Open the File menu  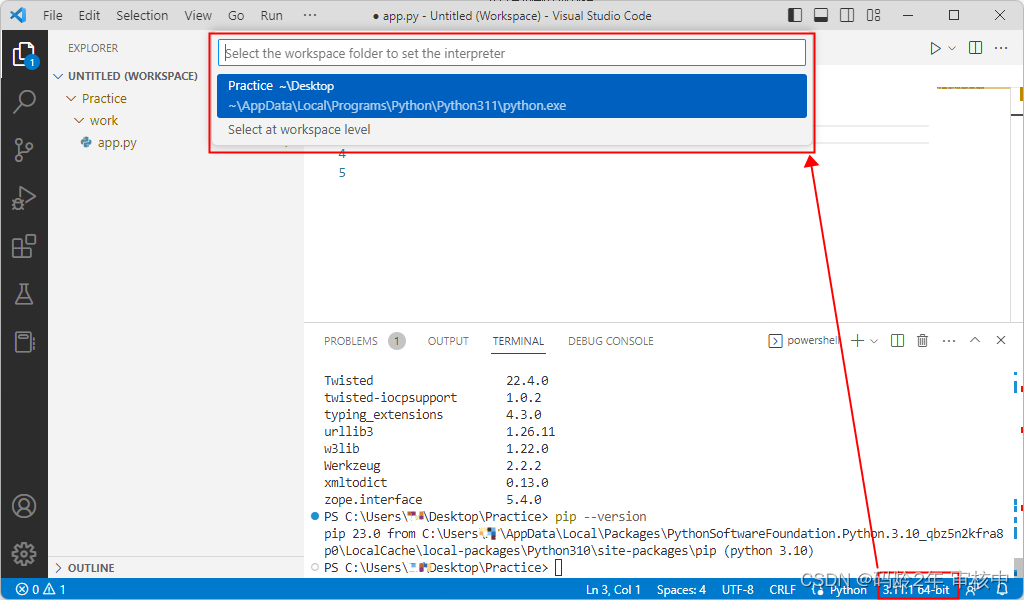52,15
